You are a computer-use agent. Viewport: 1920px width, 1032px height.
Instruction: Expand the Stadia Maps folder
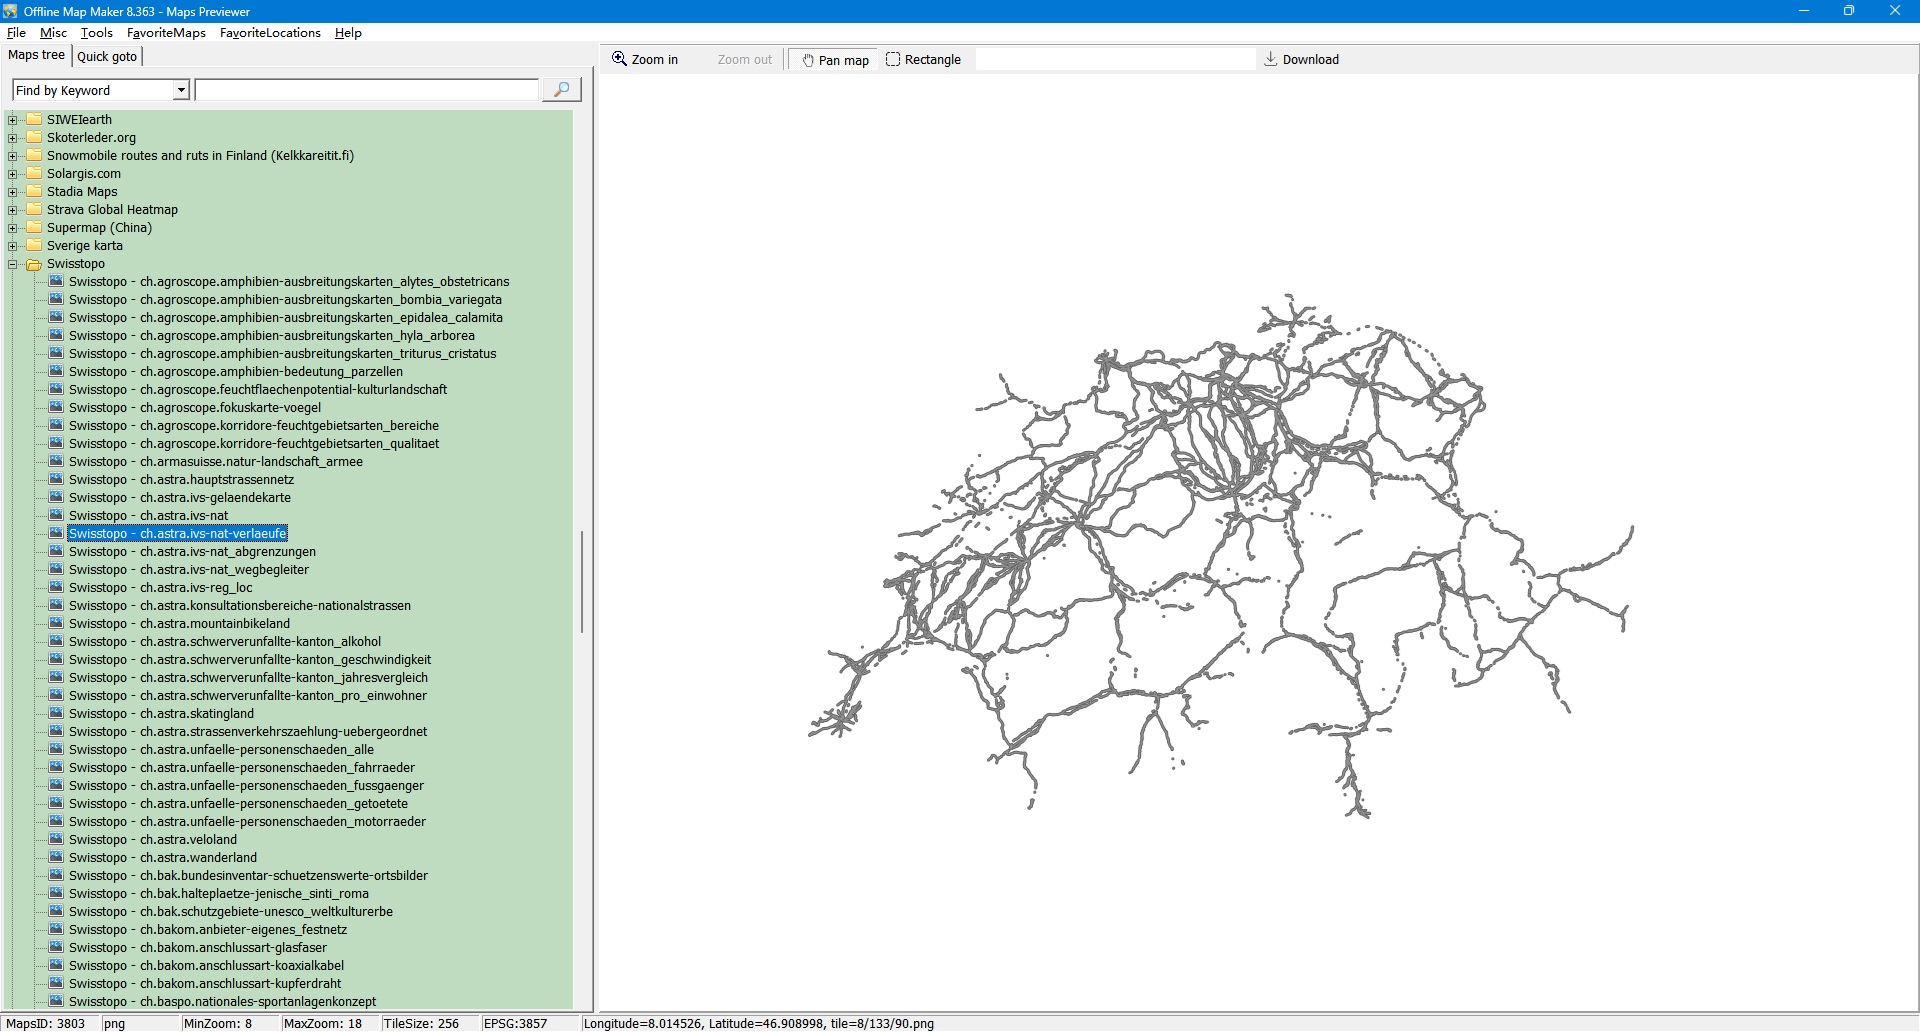click(13, 192)
